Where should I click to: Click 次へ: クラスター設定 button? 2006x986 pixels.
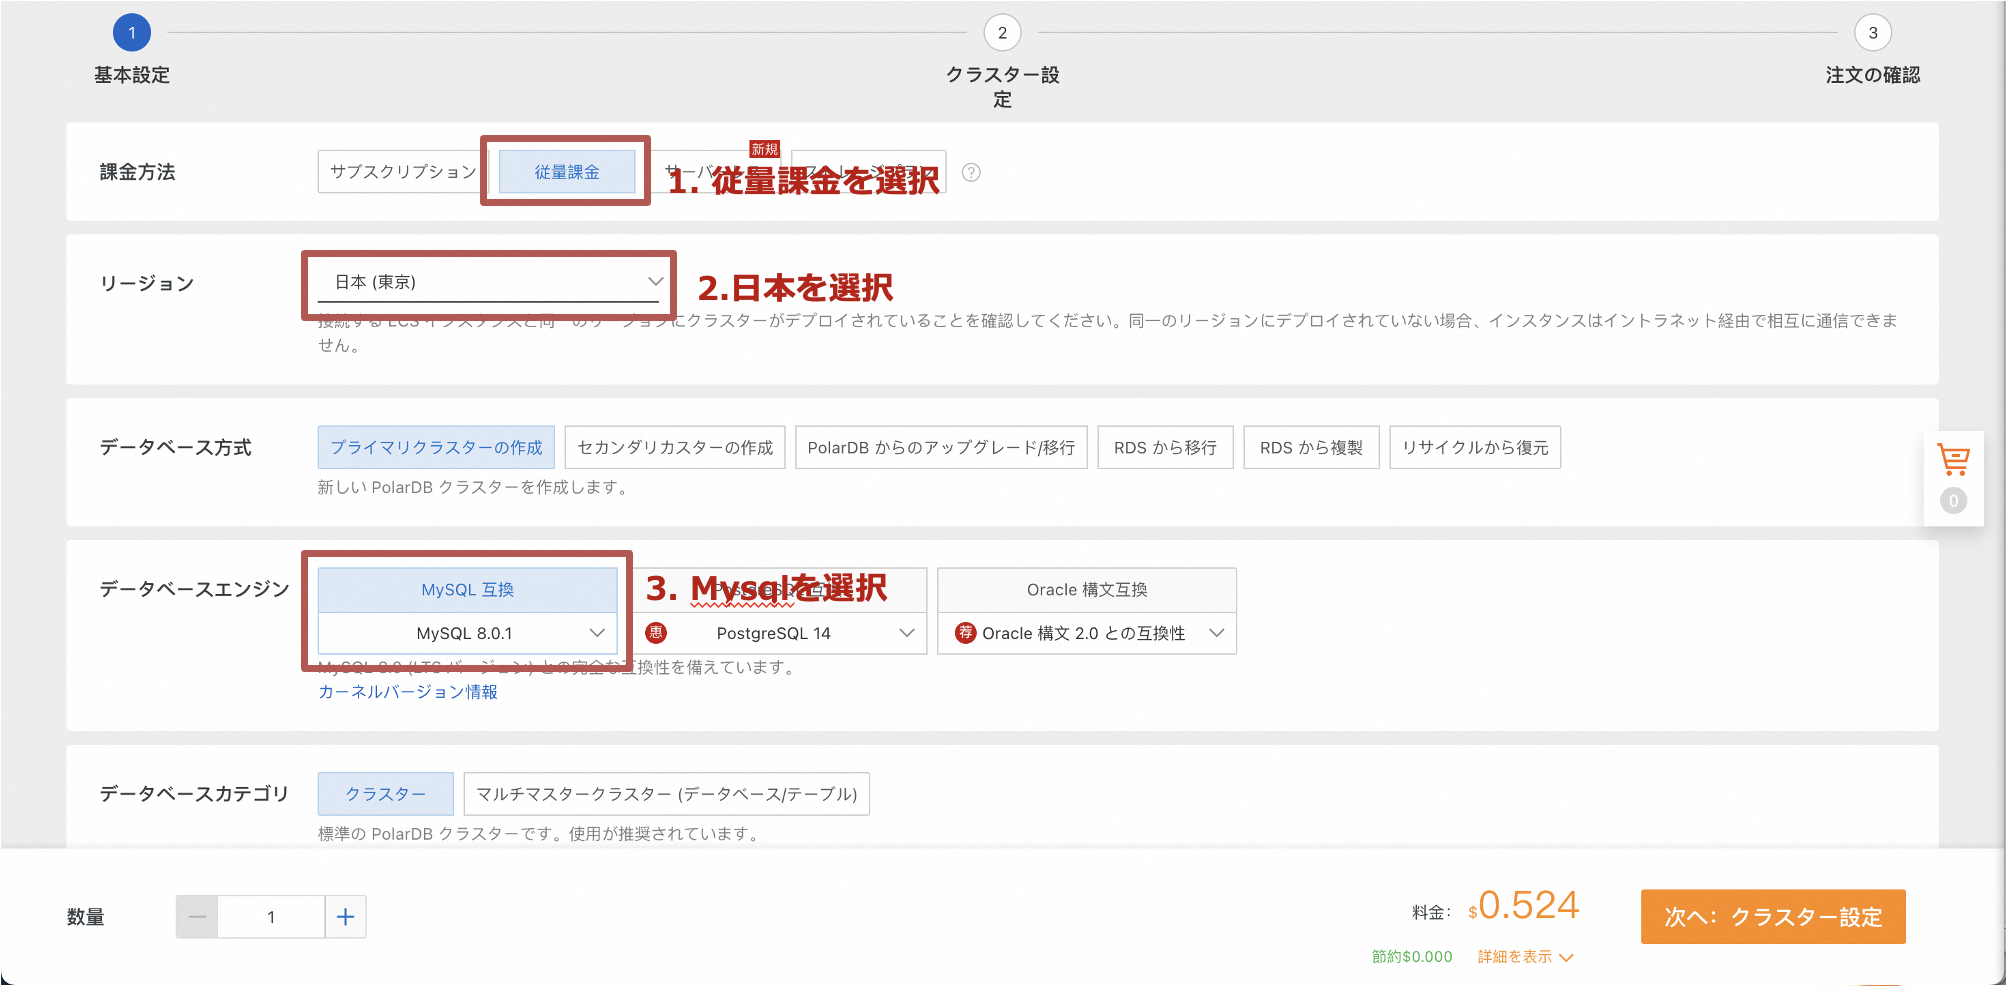[x=1771, y=916]
